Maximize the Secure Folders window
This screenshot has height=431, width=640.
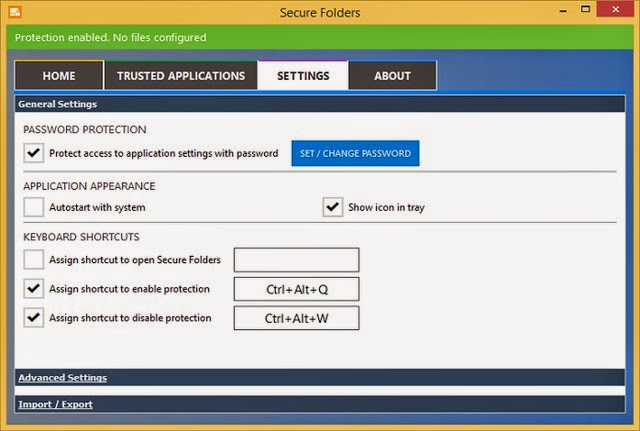585,9
